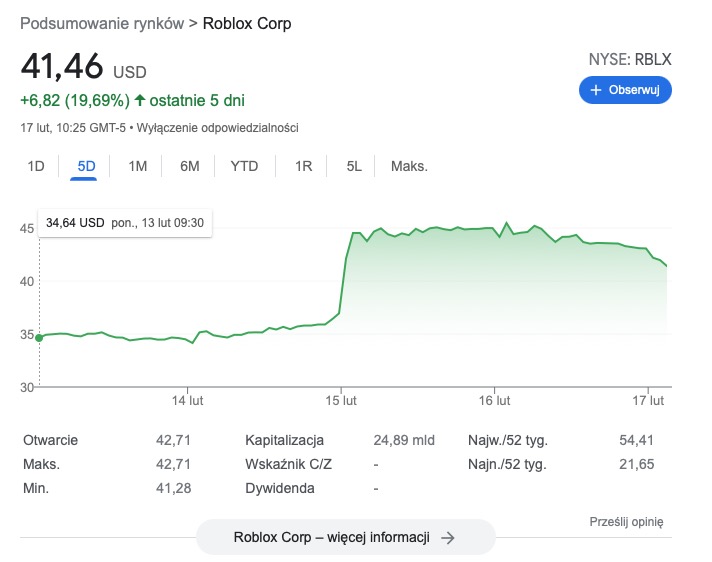The height and width of the screenshot is (562, 712).
Task: Open the YTD range tab
Action: point(244,166)
